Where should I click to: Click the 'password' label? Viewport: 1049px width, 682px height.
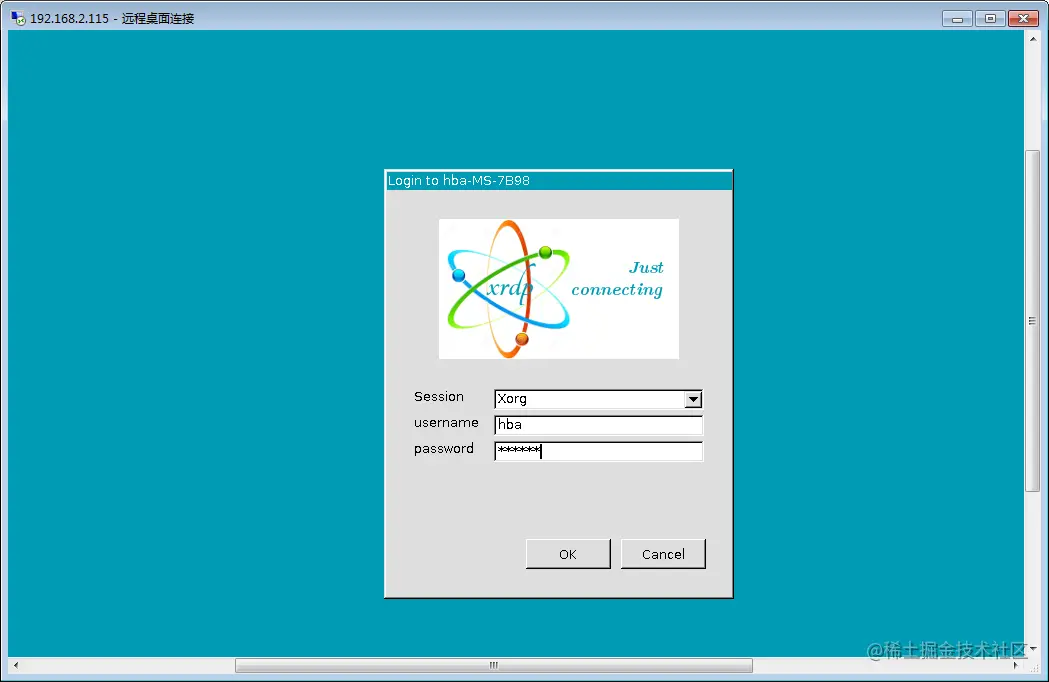click(444, 448)
